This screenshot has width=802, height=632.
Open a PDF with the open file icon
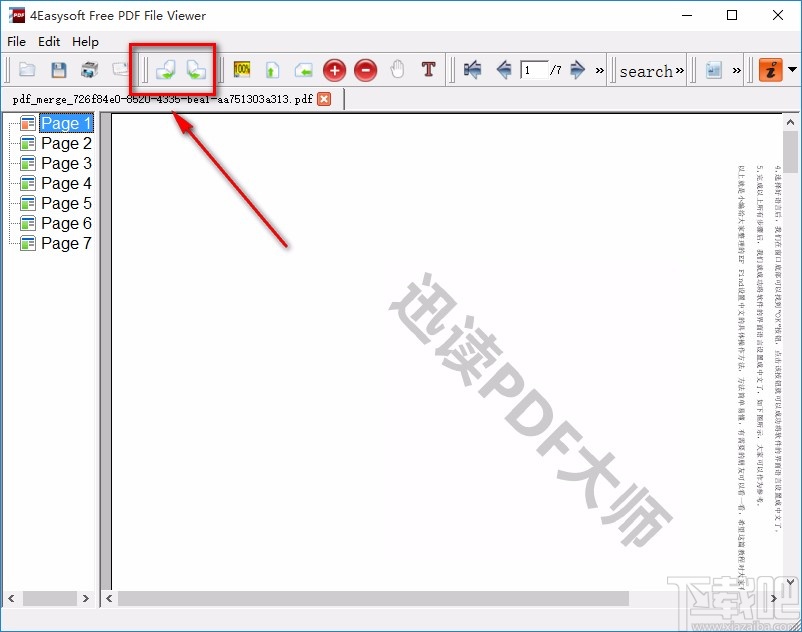(26, 70)
